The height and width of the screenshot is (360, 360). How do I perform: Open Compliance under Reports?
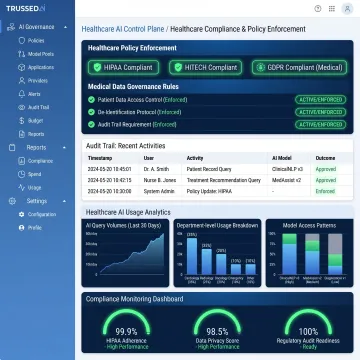click(x=40, y=161)
